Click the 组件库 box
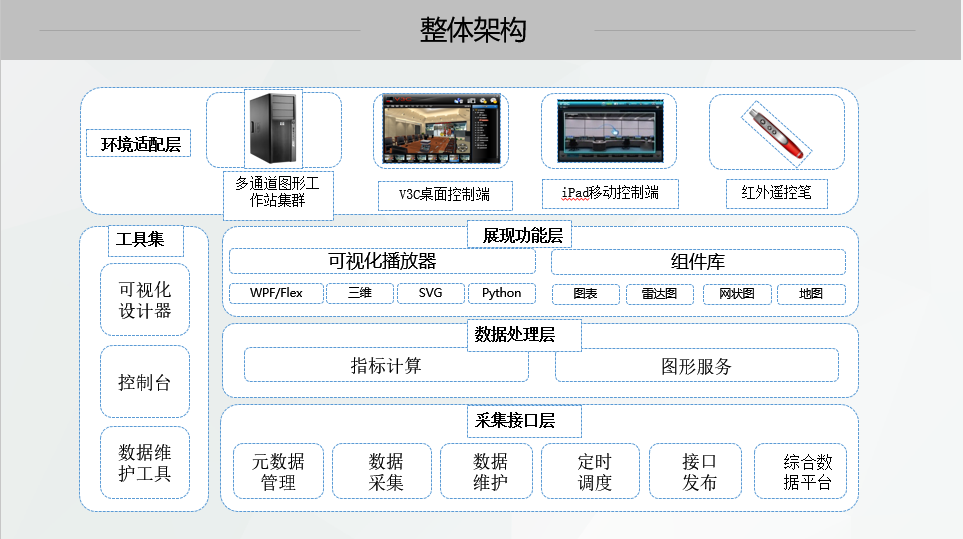 pos(698,262)
